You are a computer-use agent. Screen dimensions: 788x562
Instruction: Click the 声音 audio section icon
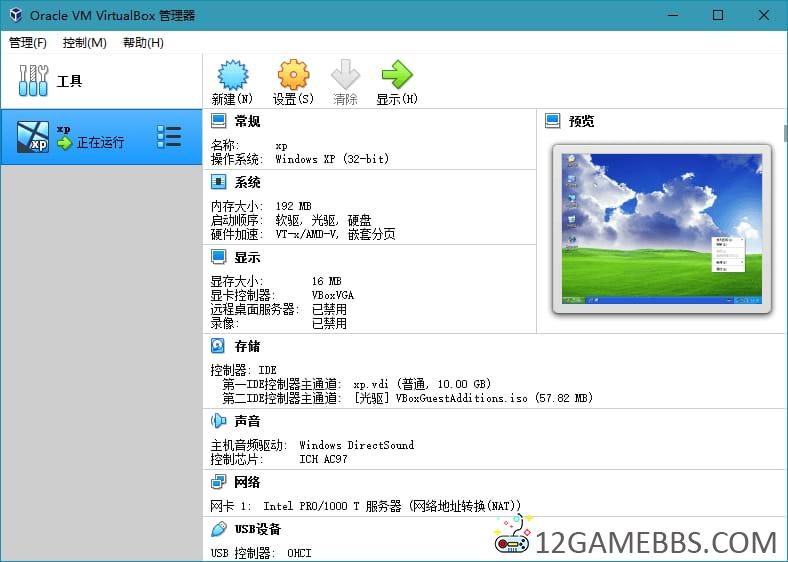218,421
